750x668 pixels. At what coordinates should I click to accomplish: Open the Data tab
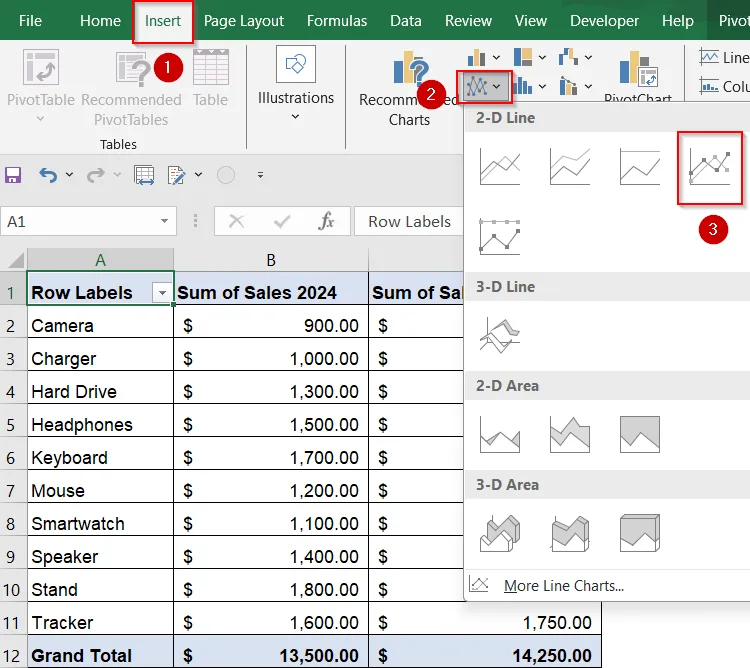(406, 21)
